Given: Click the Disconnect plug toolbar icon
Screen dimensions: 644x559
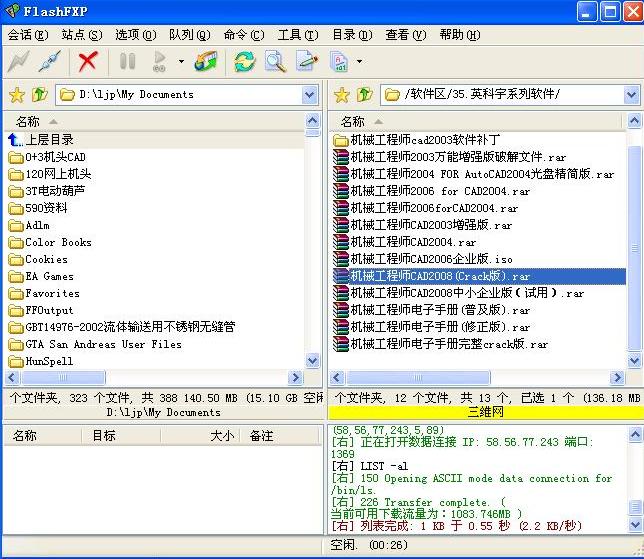Looking at the screenshot, I should pos(49,62).
